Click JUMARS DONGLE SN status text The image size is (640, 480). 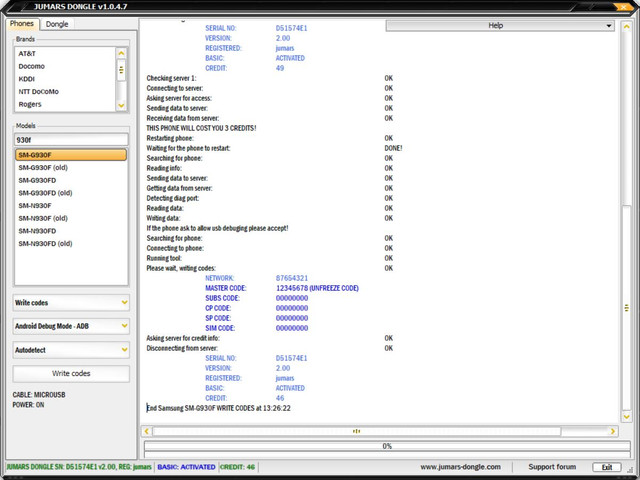pyautogui.click(x=79, y=467)
